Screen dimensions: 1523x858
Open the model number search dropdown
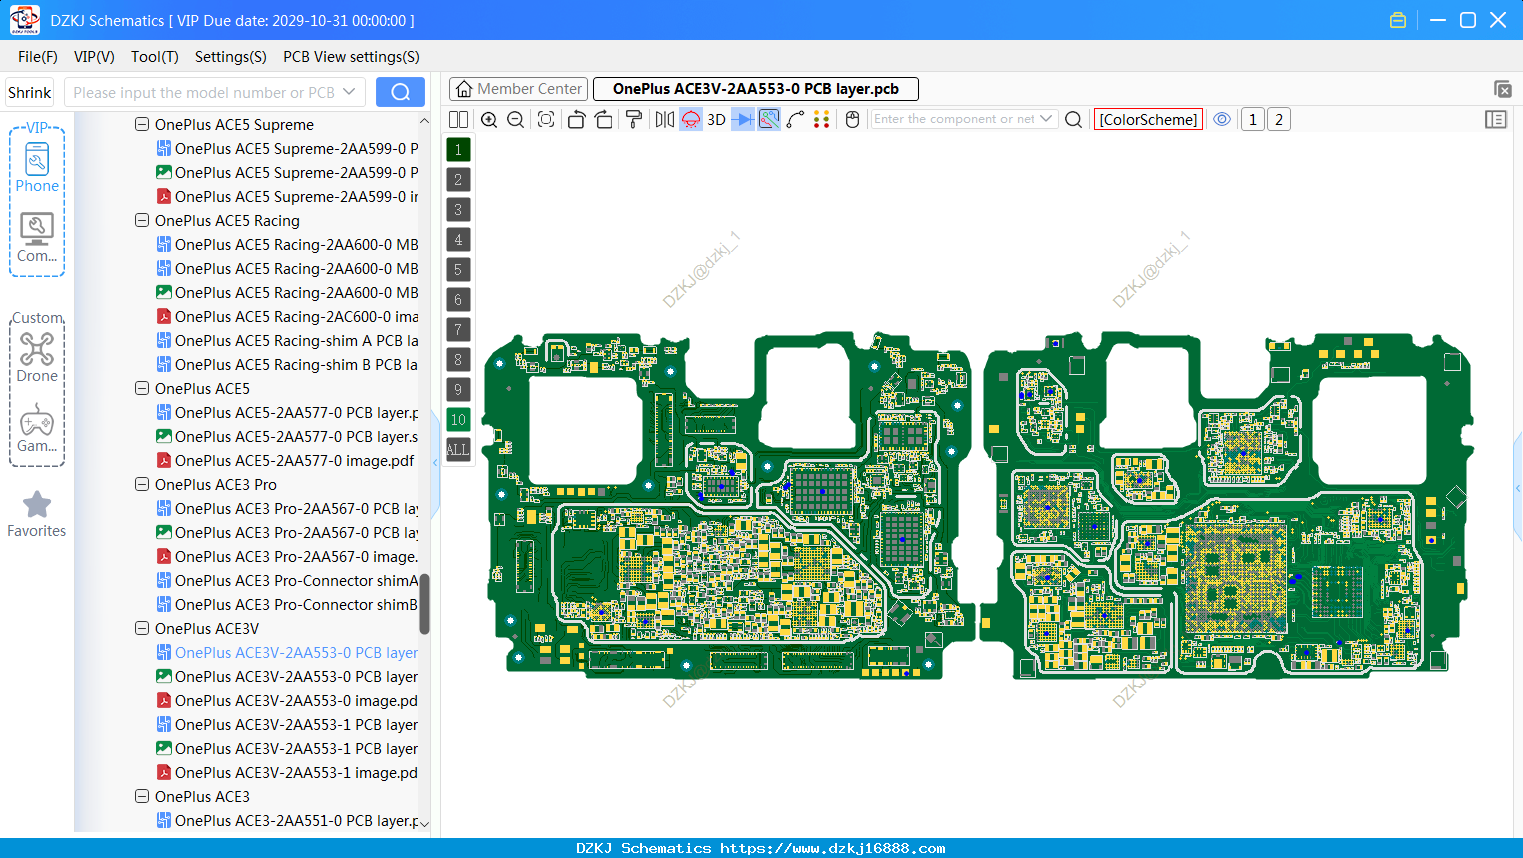tap(349, 92)
